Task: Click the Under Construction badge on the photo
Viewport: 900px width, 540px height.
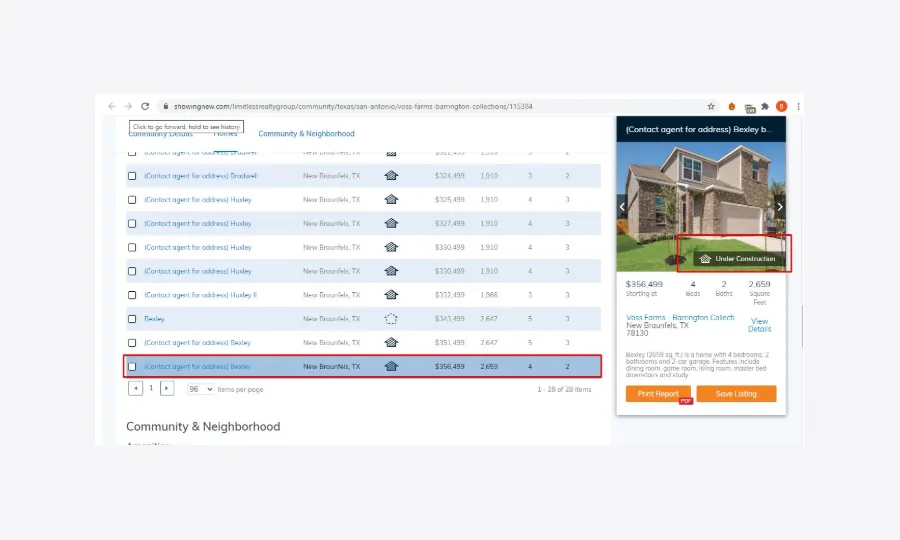Action: click(738, 259)
